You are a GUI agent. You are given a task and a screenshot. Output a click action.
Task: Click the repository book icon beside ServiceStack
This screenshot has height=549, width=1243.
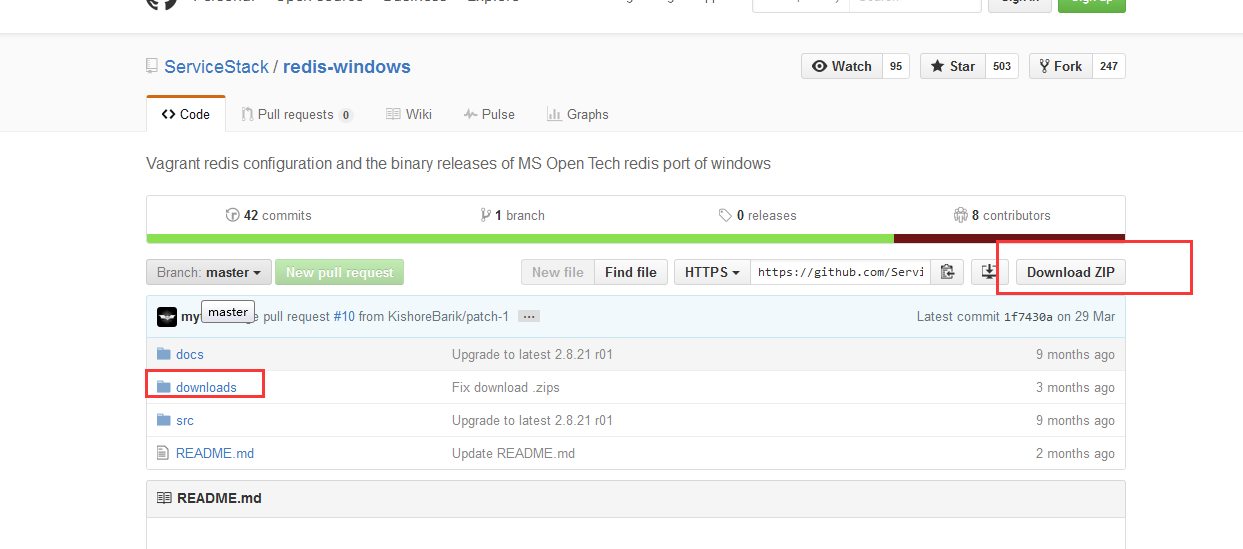[x=152, y=67]
